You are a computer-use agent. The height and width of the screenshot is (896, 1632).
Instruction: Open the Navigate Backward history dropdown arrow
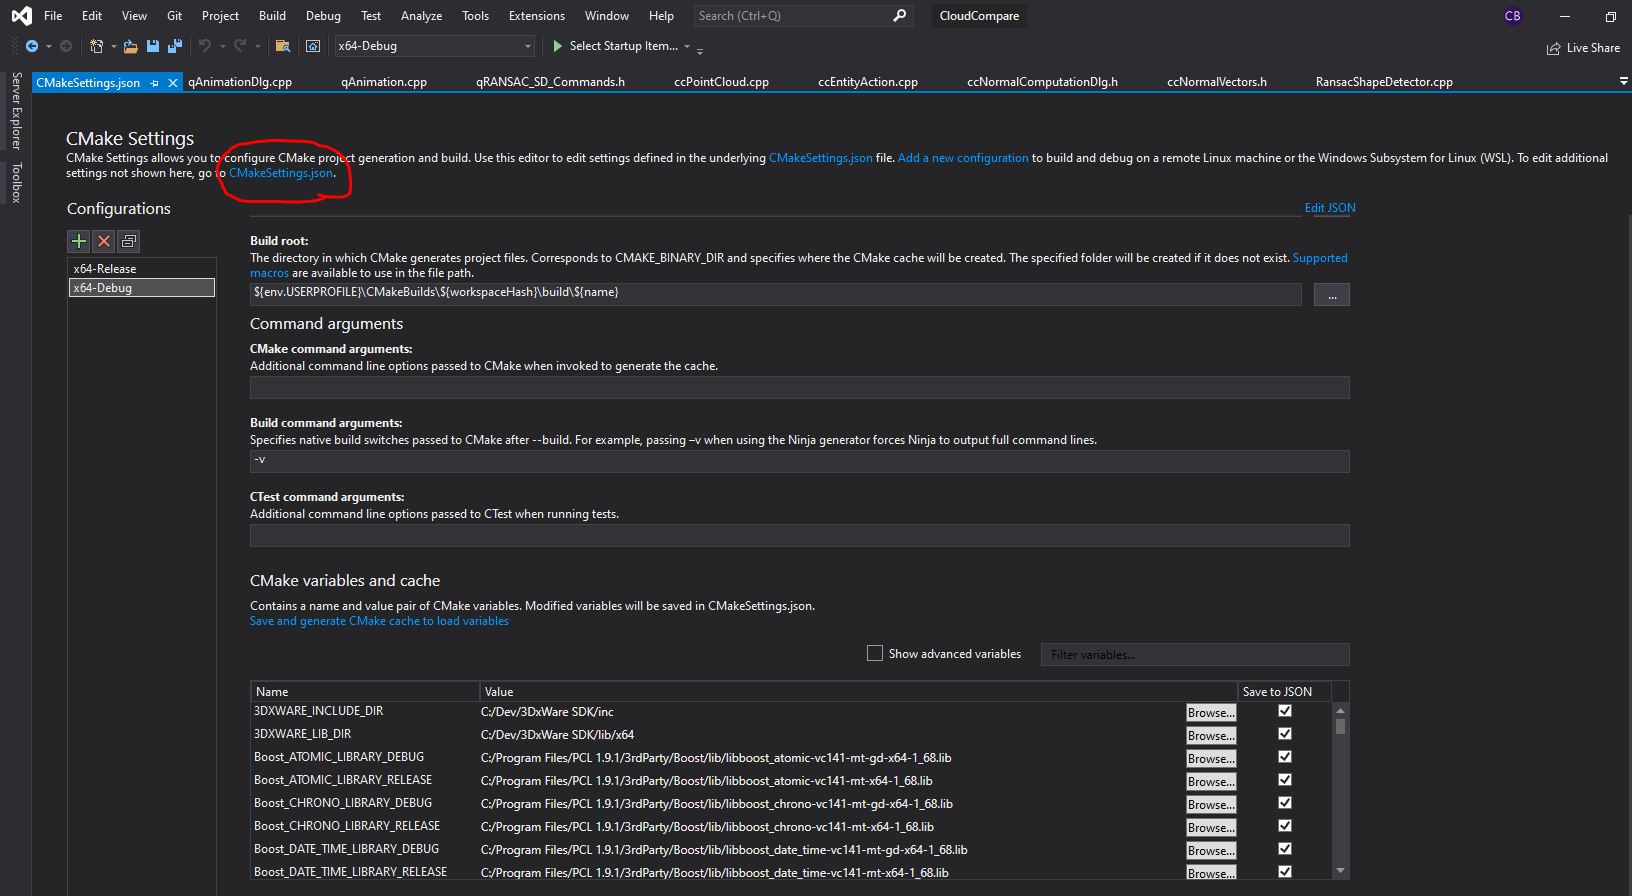[x=48, y=46]
